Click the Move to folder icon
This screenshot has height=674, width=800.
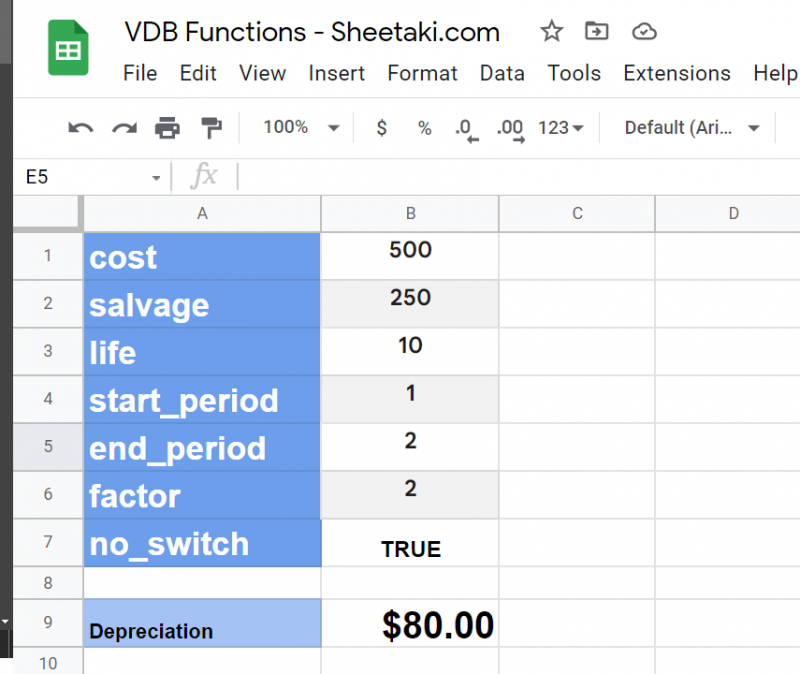[596, 32]
